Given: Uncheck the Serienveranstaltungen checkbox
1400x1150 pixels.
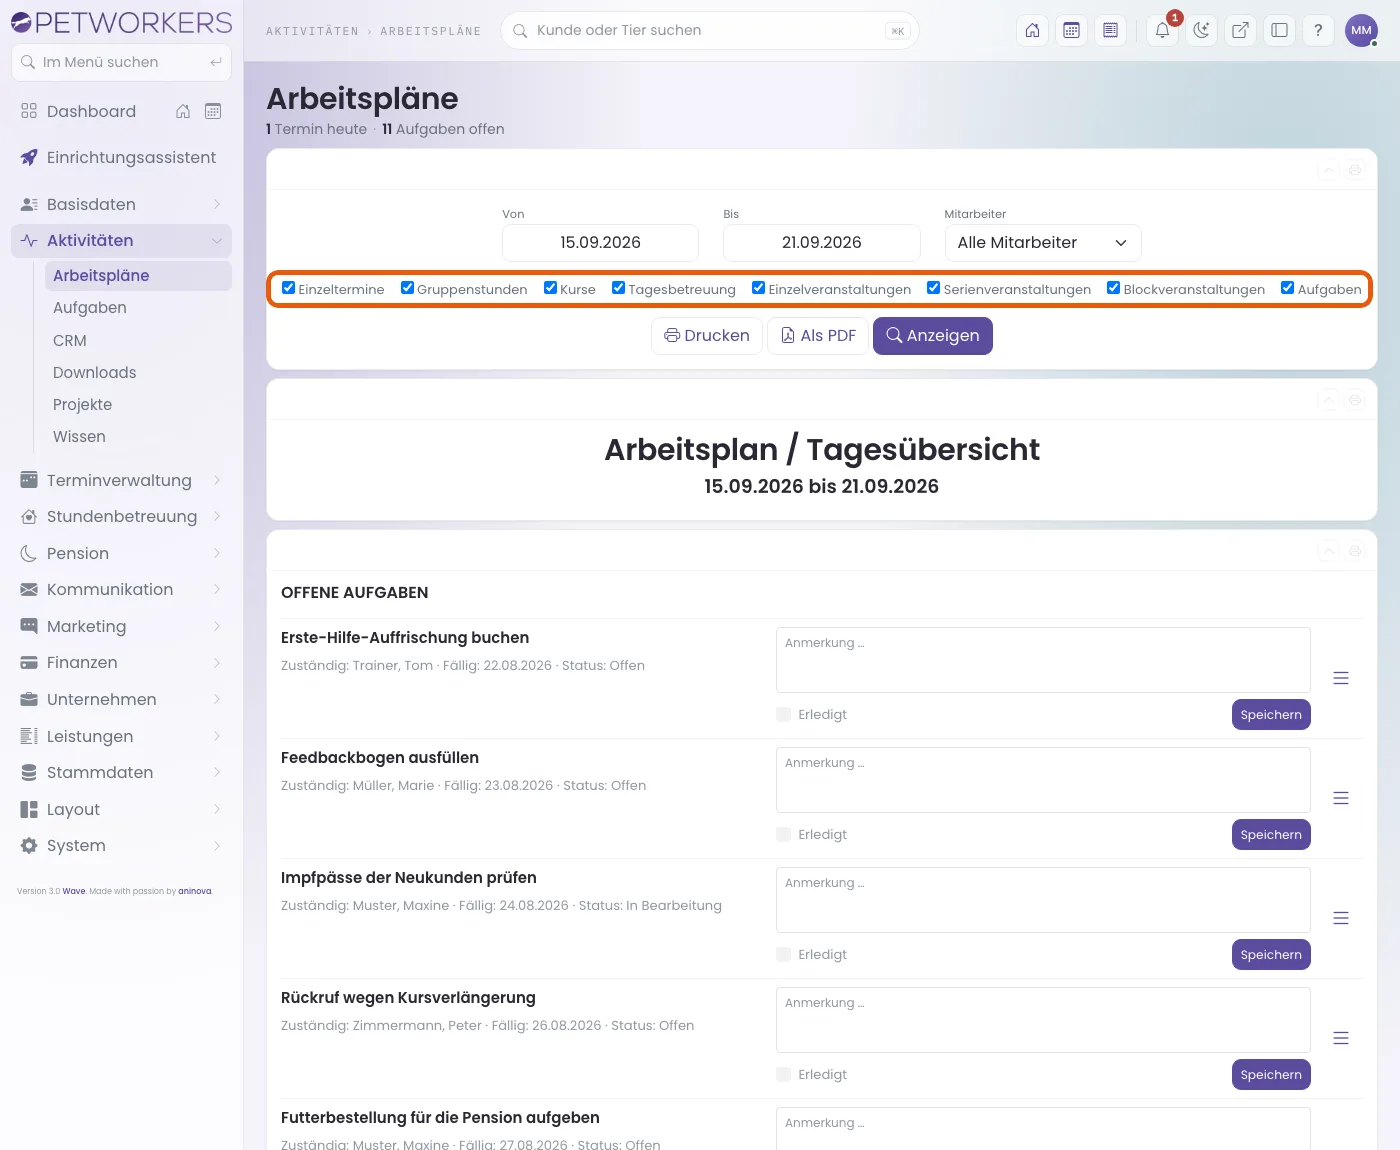Looking at the screenshot, I should click(933, 288).
